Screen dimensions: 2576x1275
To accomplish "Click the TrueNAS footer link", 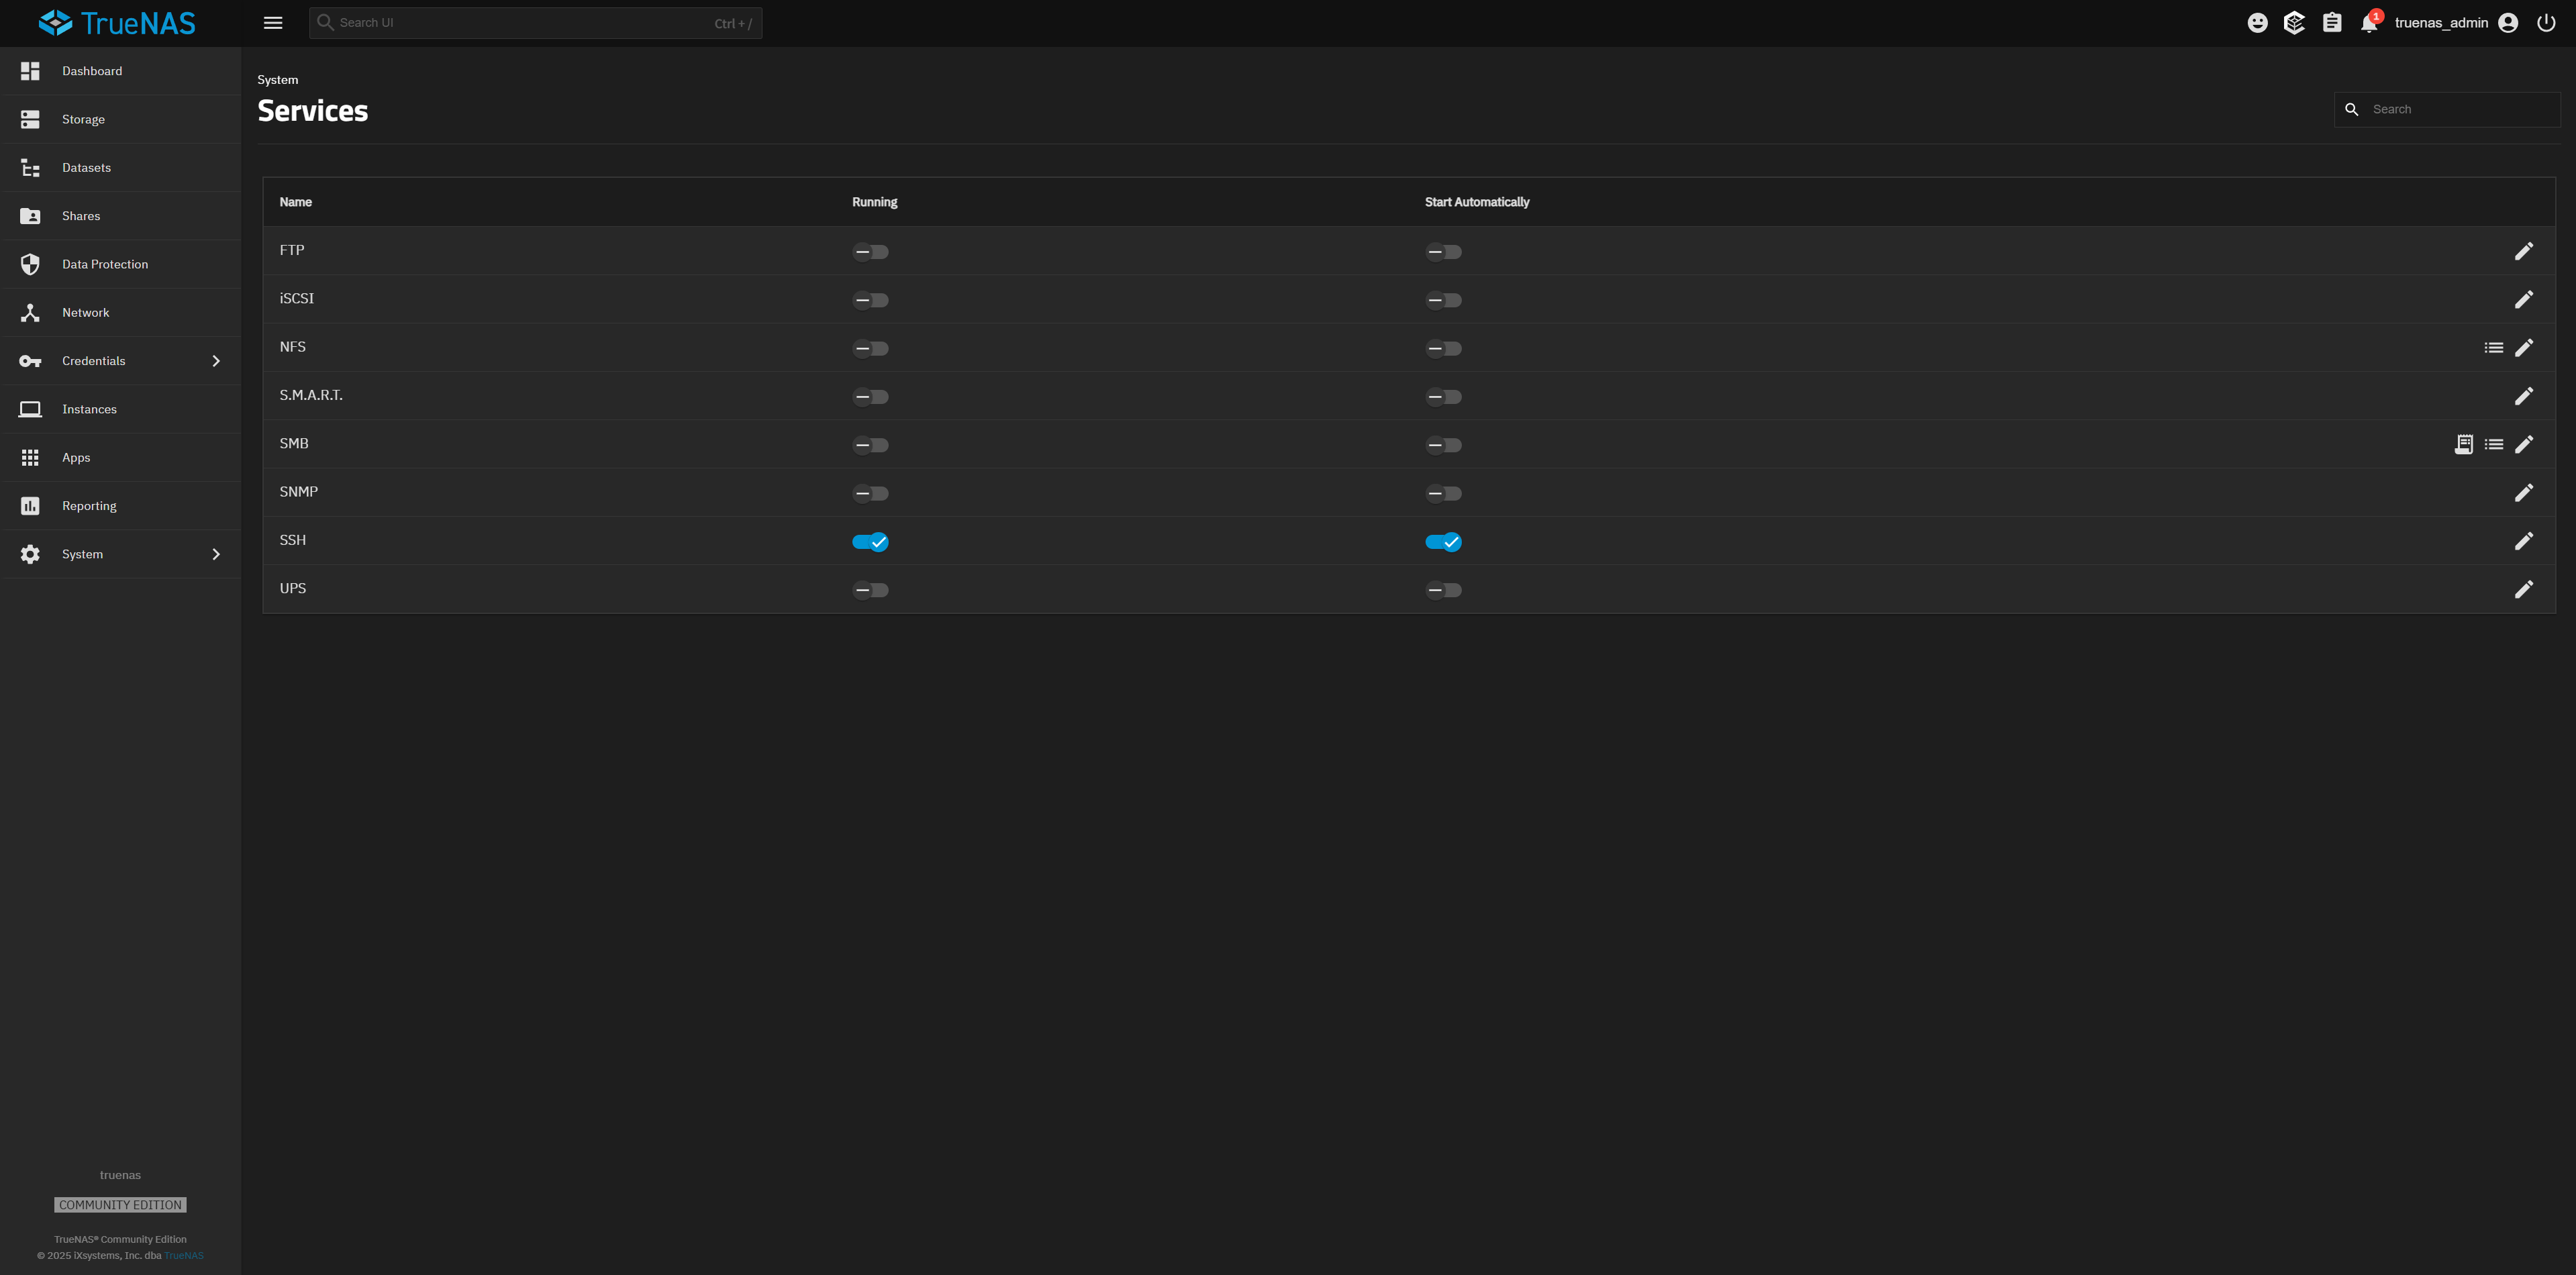I will pos(184,1256).
